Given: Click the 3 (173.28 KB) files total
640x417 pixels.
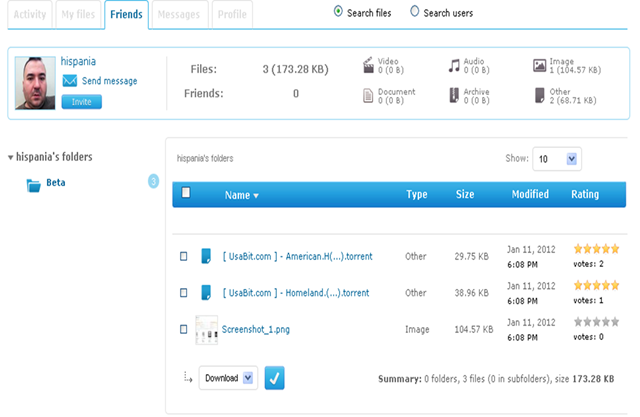Looking at the screenshot, I should click(296, 69).
